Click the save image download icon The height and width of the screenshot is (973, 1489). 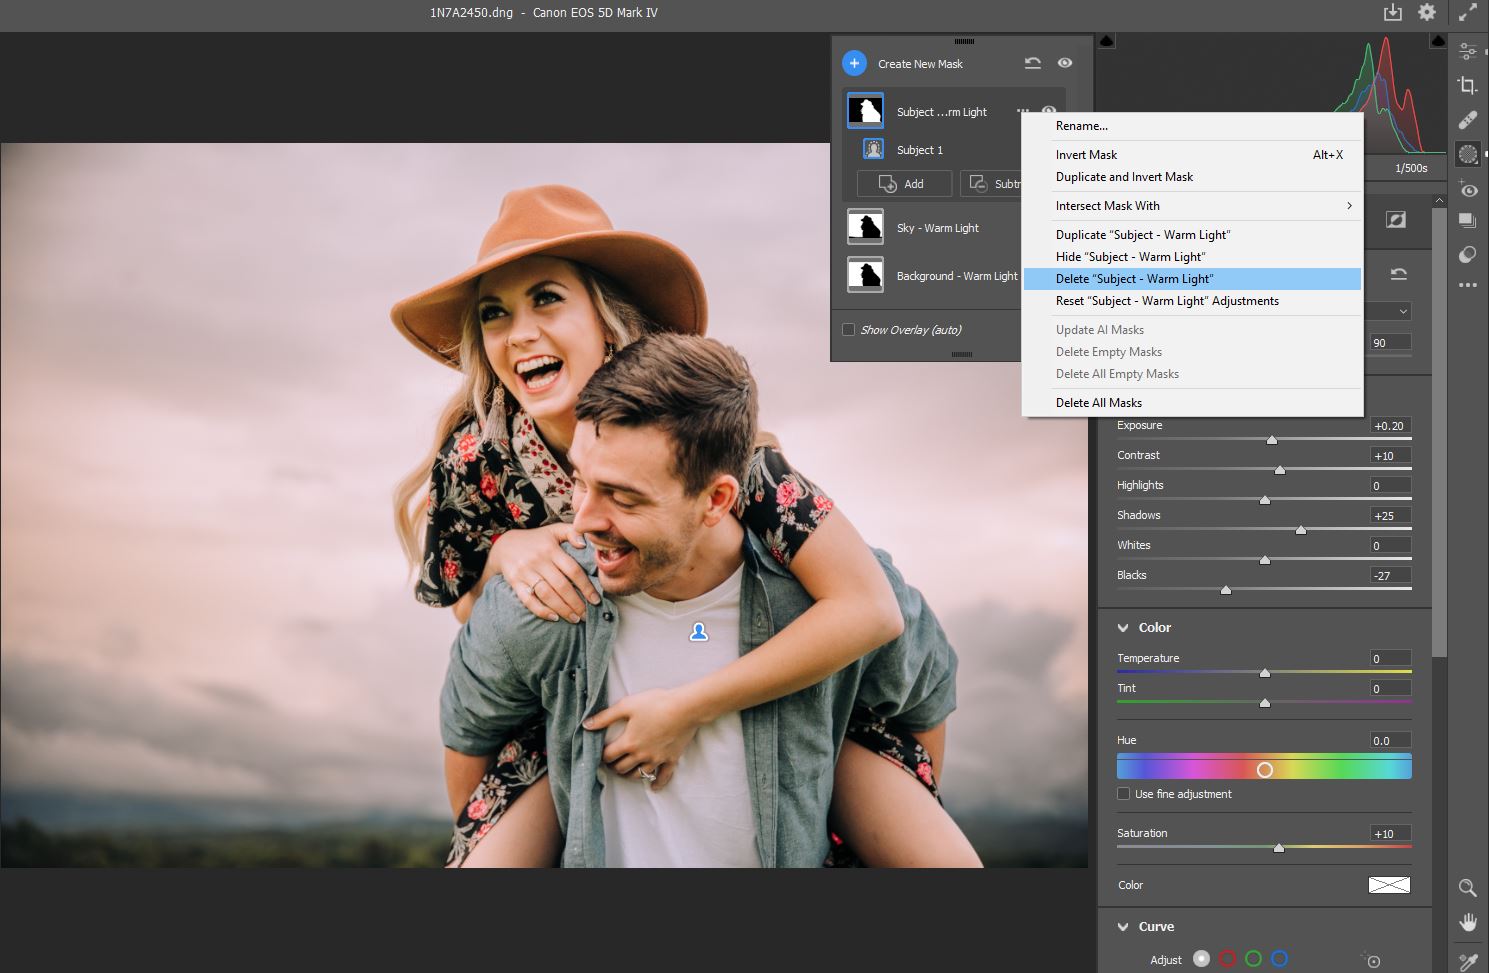coord(1393,13)
